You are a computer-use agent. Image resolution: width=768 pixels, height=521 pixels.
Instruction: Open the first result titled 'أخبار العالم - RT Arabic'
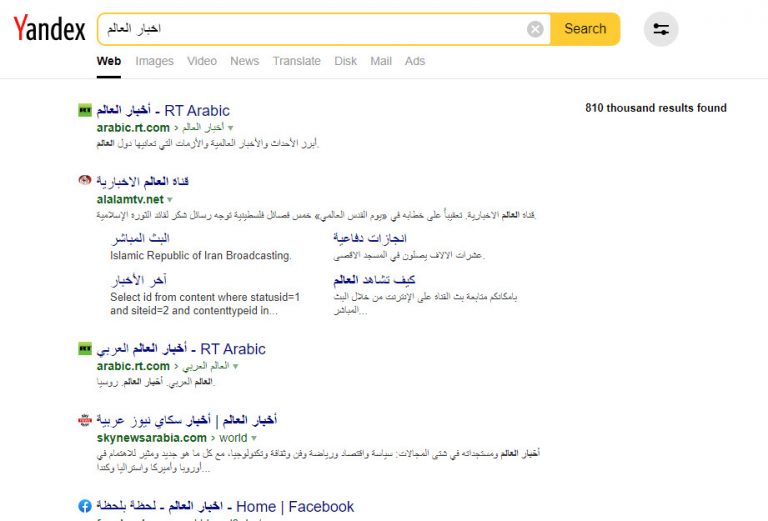coord(163,111)
